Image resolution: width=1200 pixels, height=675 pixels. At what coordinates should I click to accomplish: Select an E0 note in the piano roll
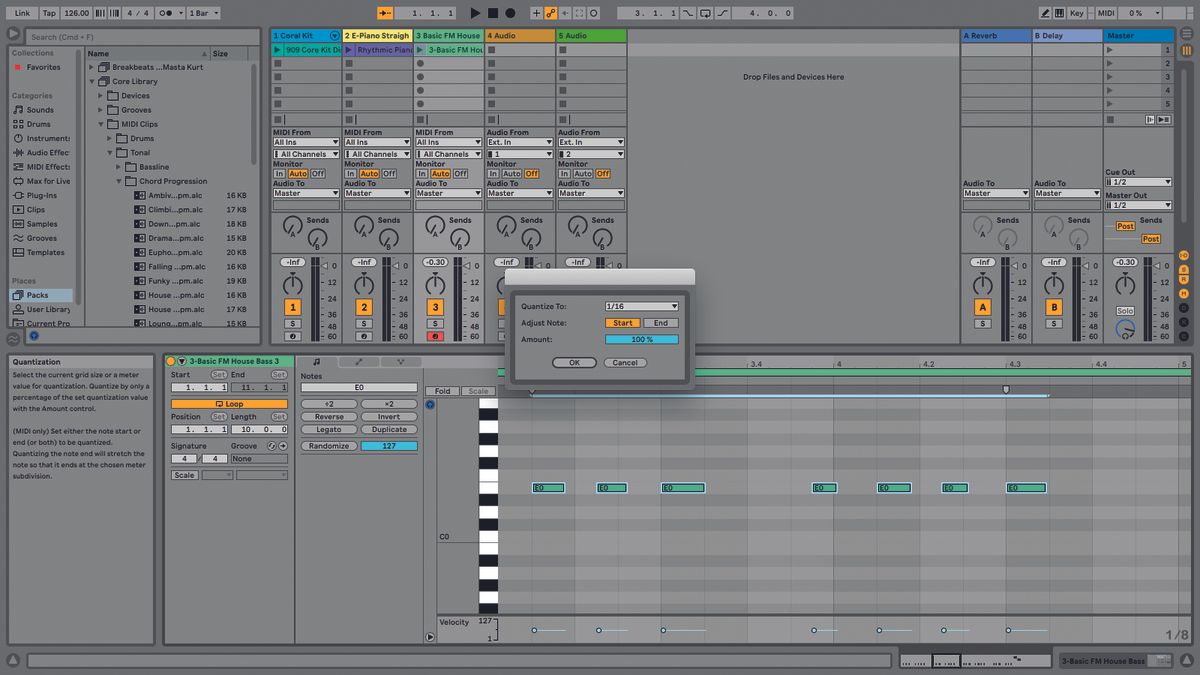548,487
